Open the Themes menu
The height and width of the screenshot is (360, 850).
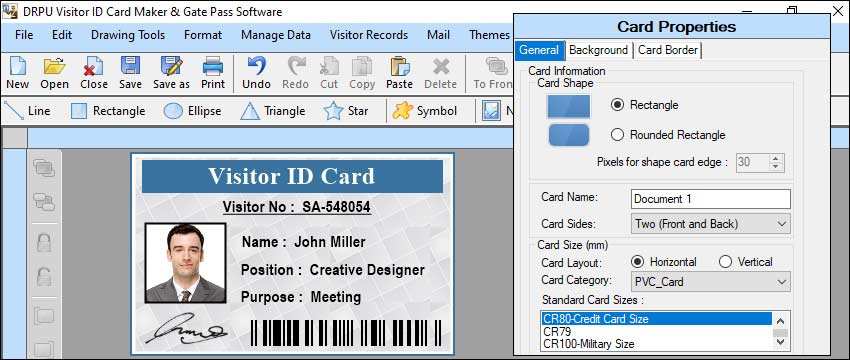tap(489, 35)
